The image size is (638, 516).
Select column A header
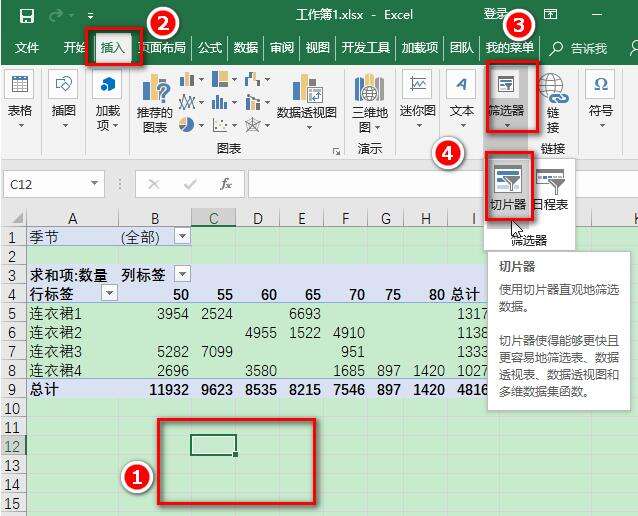point(72,219)
